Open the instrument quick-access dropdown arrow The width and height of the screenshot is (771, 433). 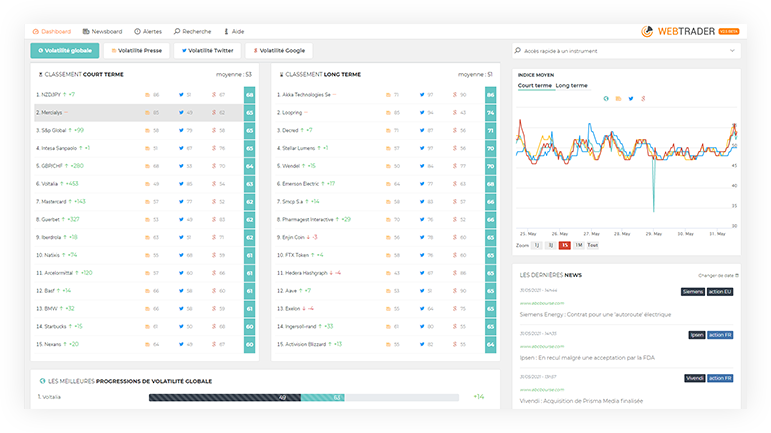click(x=732, y=51)
